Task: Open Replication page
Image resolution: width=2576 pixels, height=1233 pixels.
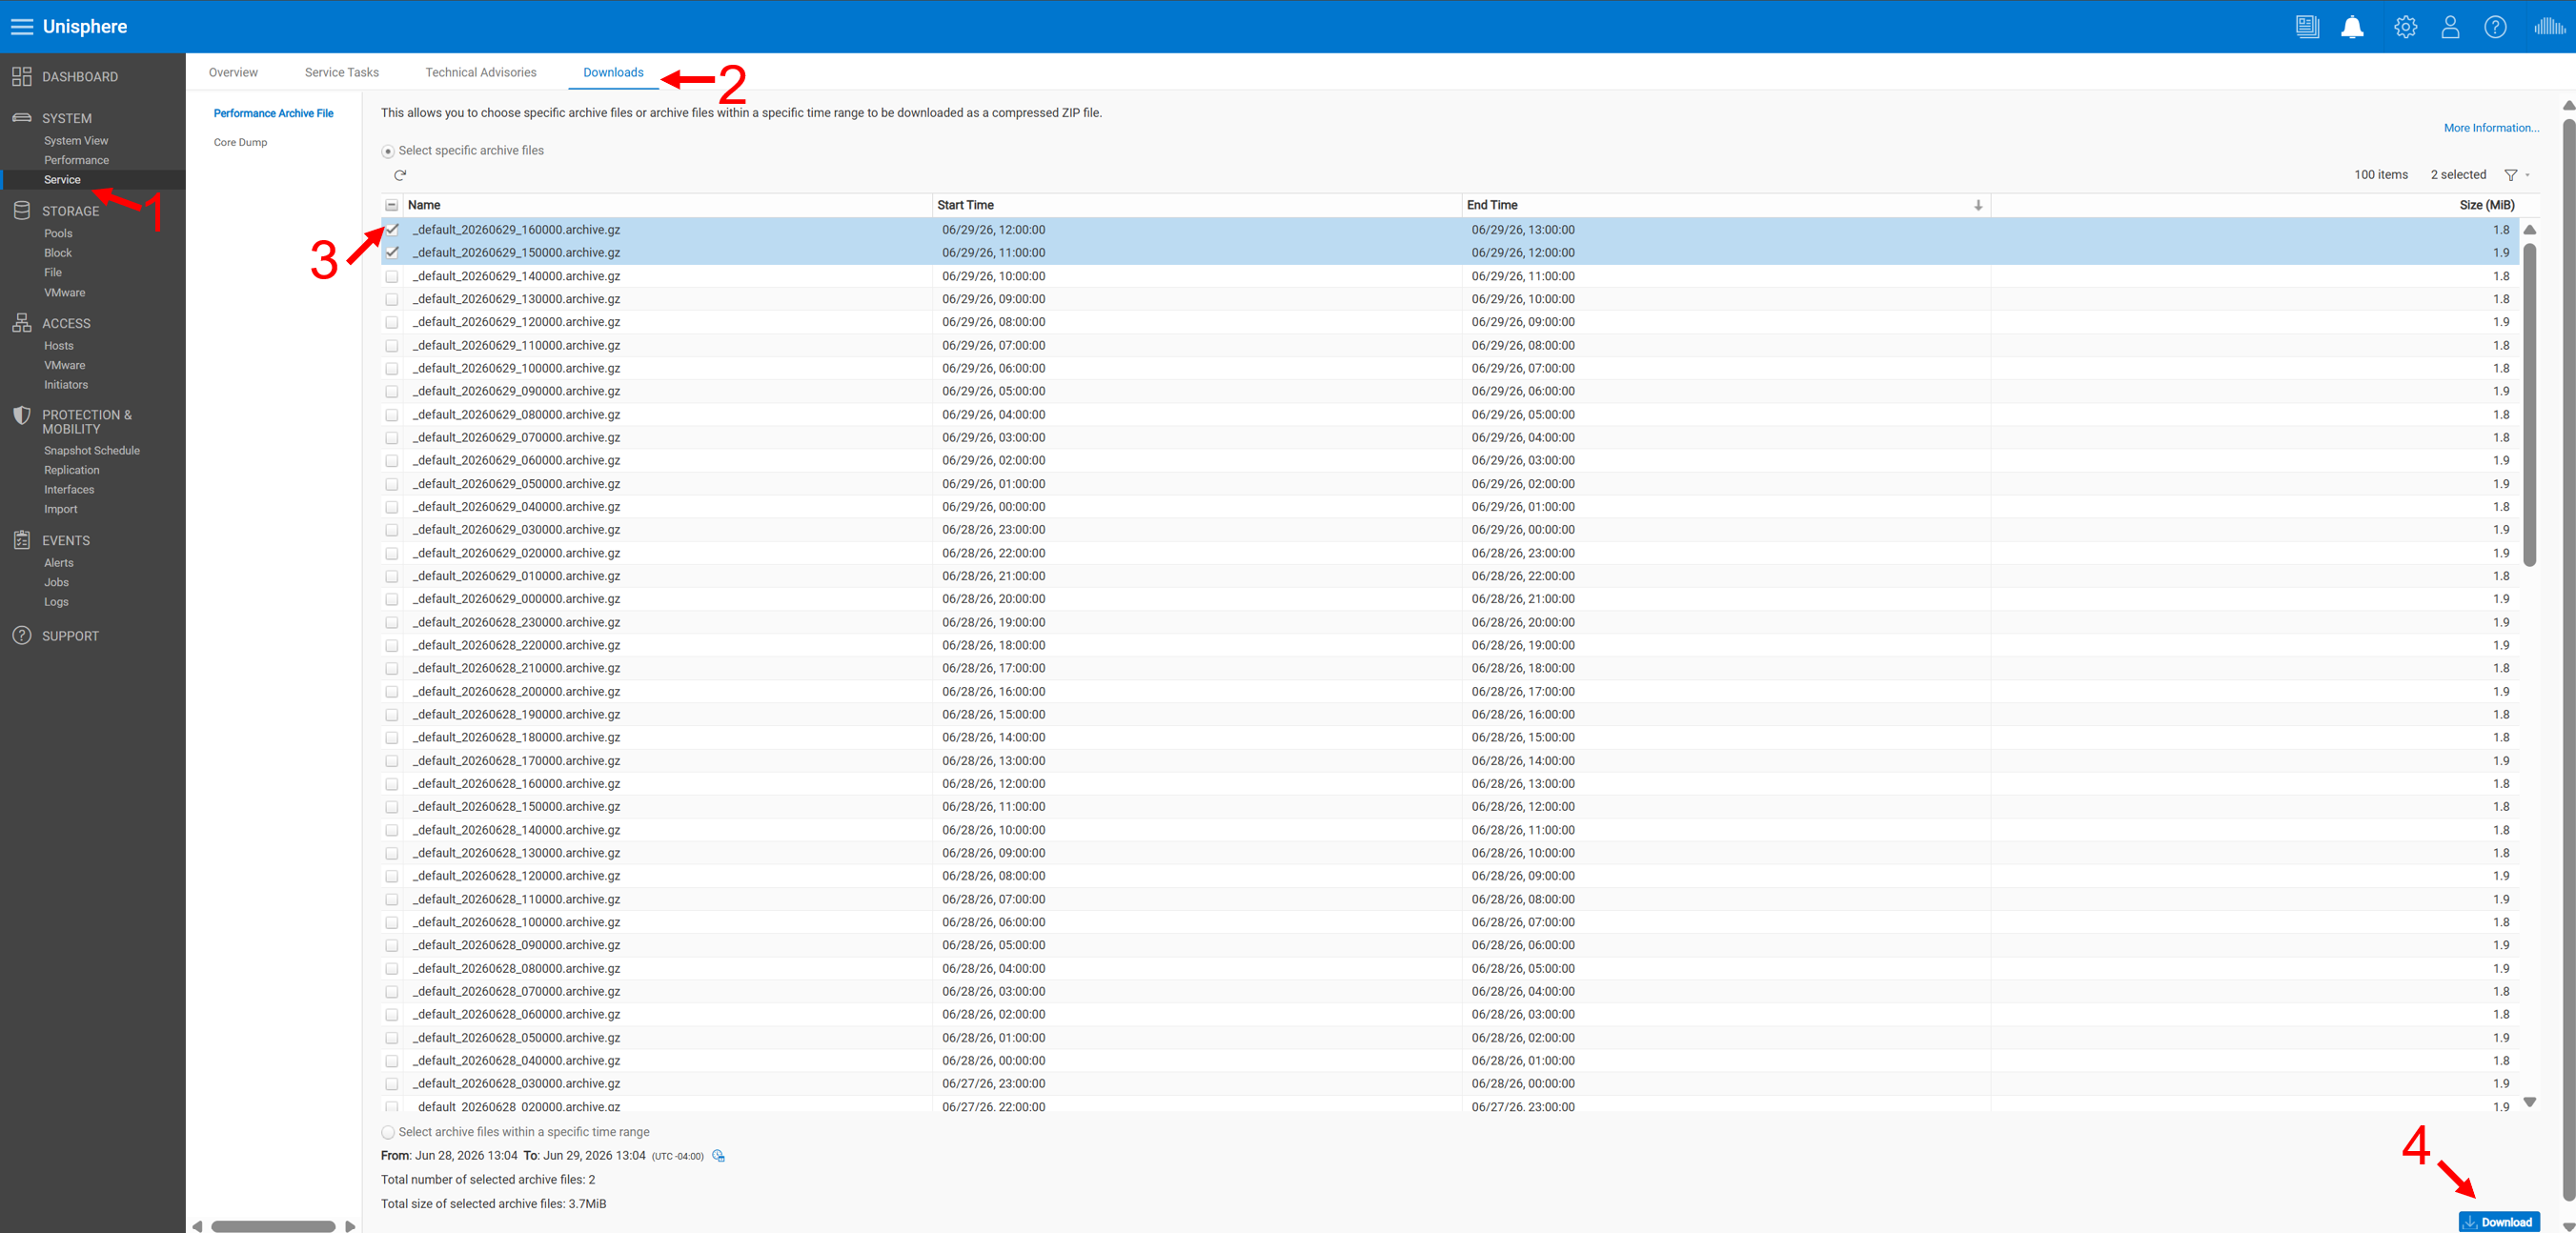Action: pyautogui.click(x=71, y=470)
